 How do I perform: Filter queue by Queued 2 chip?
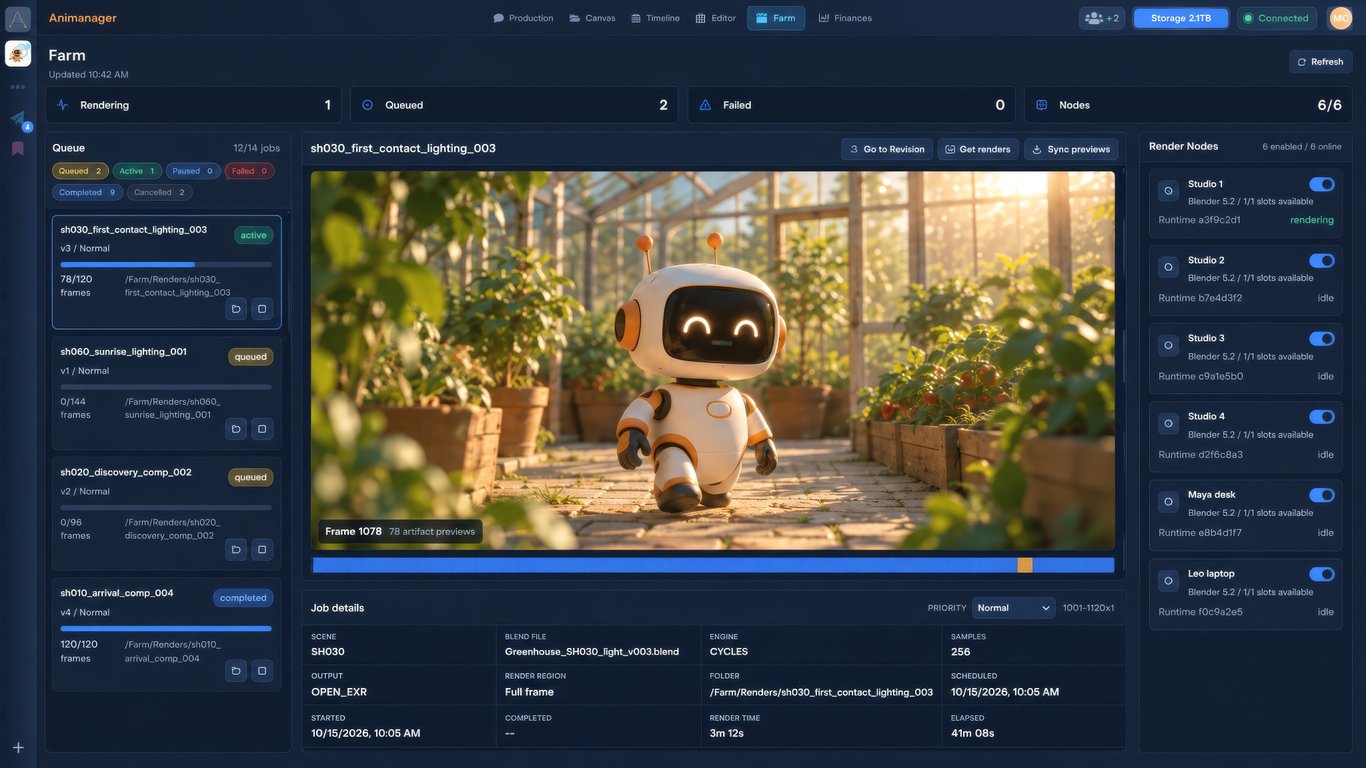80,171
